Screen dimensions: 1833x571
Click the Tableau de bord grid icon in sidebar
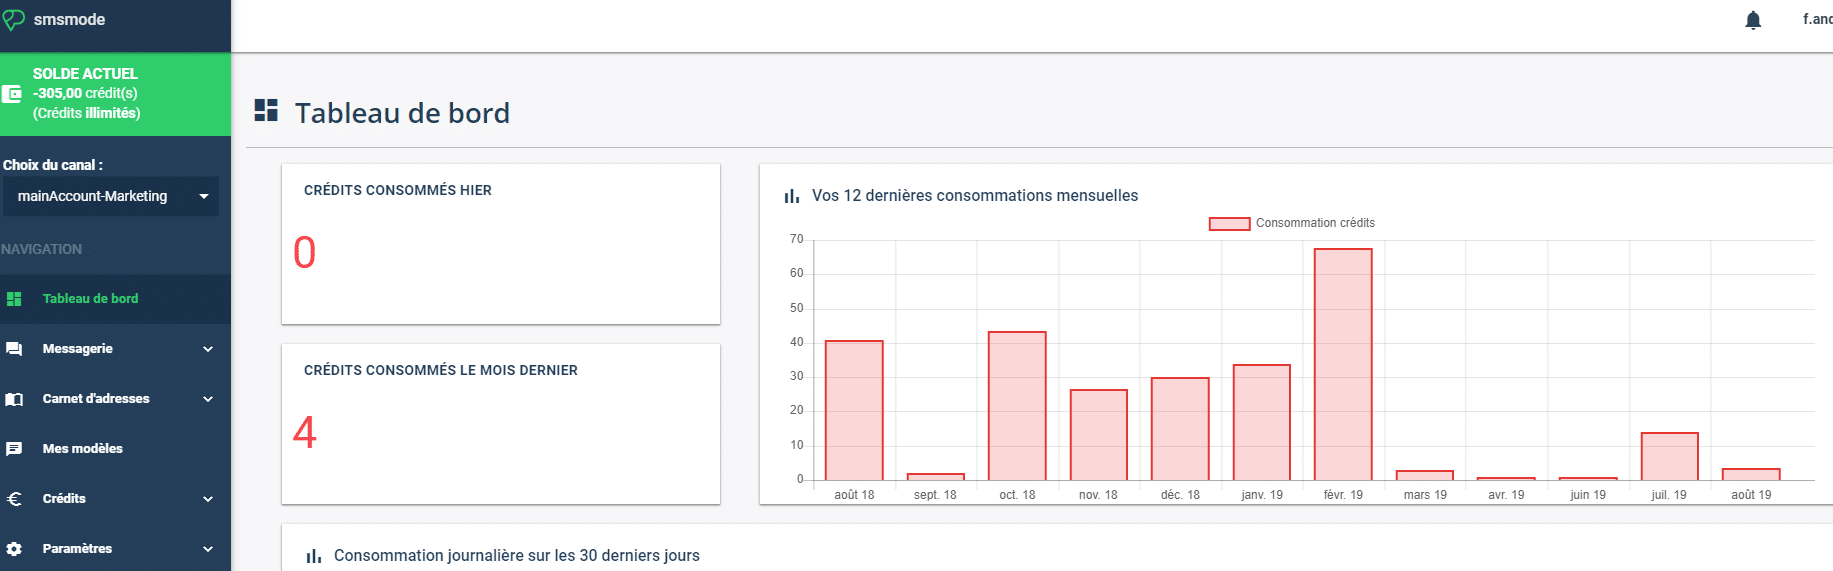(x=14, y=299)
